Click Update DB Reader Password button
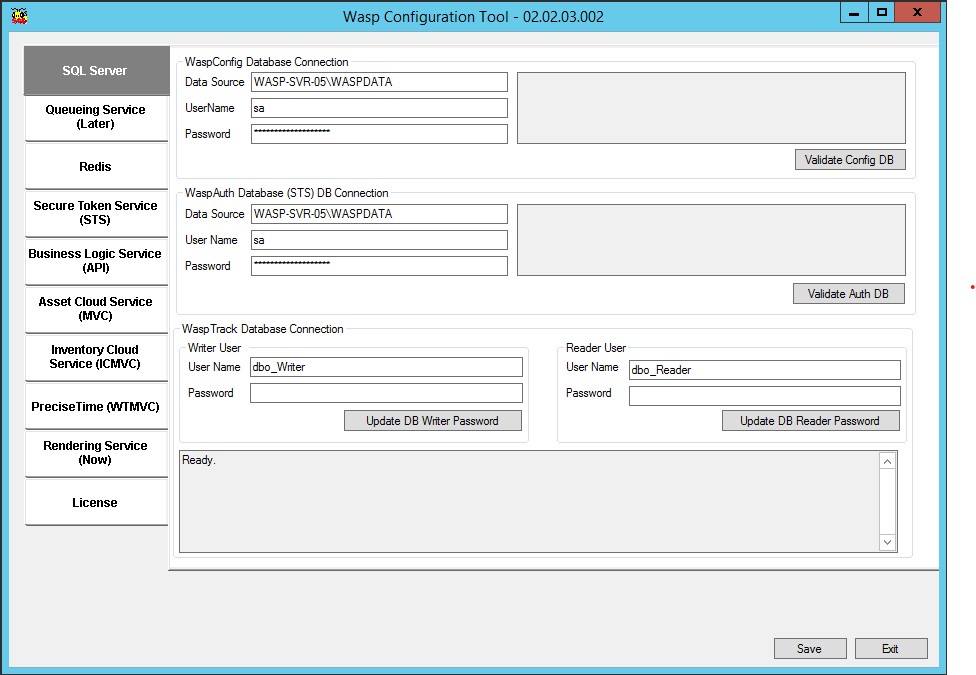Viewport: 976px width, 675px height. coord(810,421)
